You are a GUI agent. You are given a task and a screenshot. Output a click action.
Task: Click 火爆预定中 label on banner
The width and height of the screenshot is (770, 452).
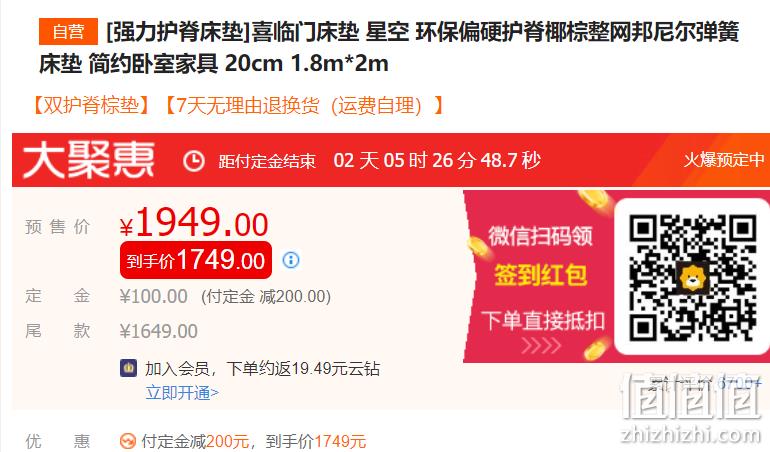click(x=724, y=160)
